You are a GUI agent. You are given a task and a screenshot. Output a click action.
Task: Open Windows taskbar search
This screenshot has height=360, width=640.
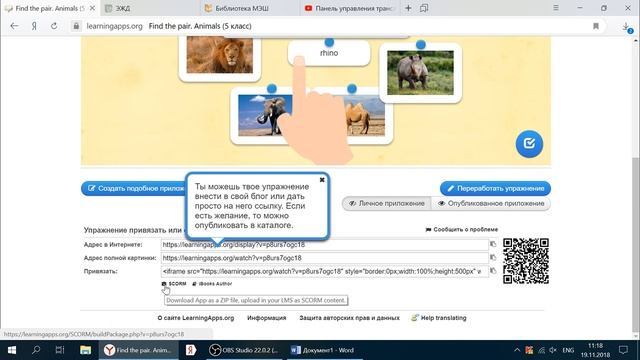coord(36,350)
